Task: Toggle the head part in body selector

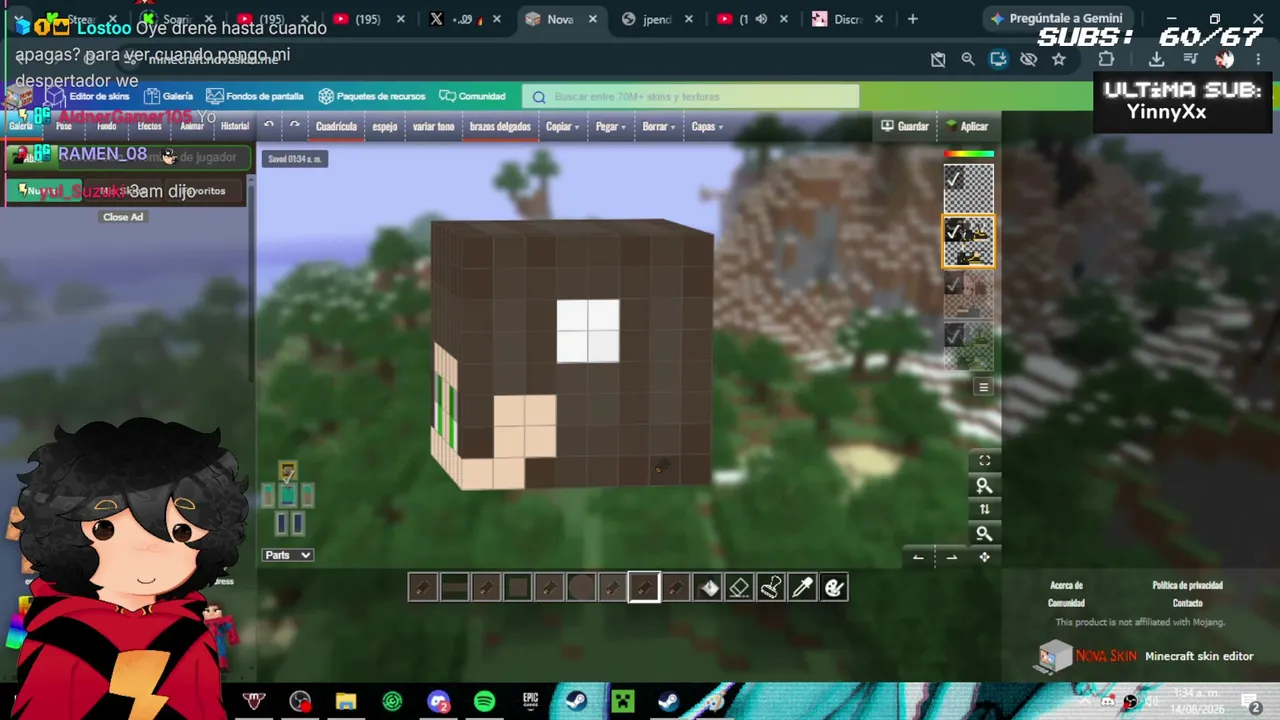Action: click(287, 470)
